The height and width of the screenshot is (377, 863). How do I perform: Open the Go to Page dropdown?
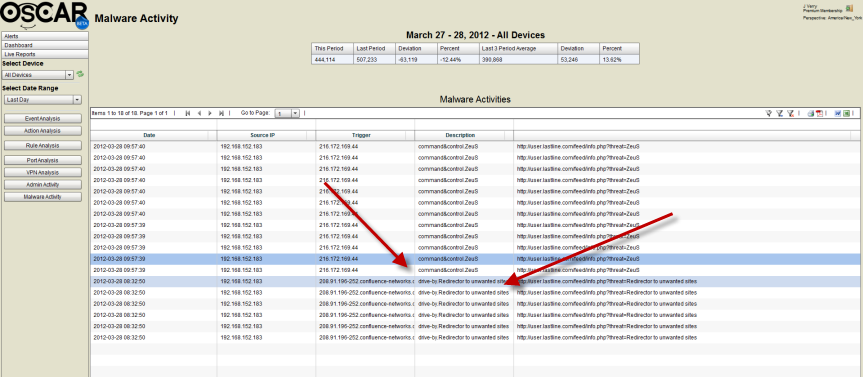click(287, 113)
